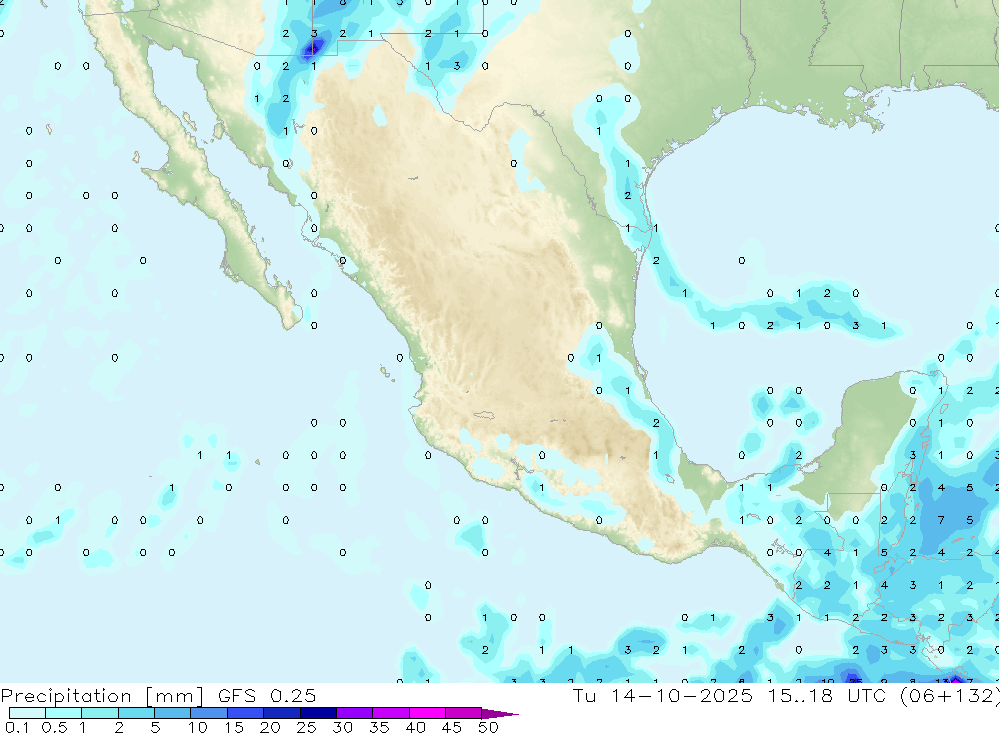Click the 40–45 mm magenta legend box
1000x733 pixels.
click(x=427, y=713)
